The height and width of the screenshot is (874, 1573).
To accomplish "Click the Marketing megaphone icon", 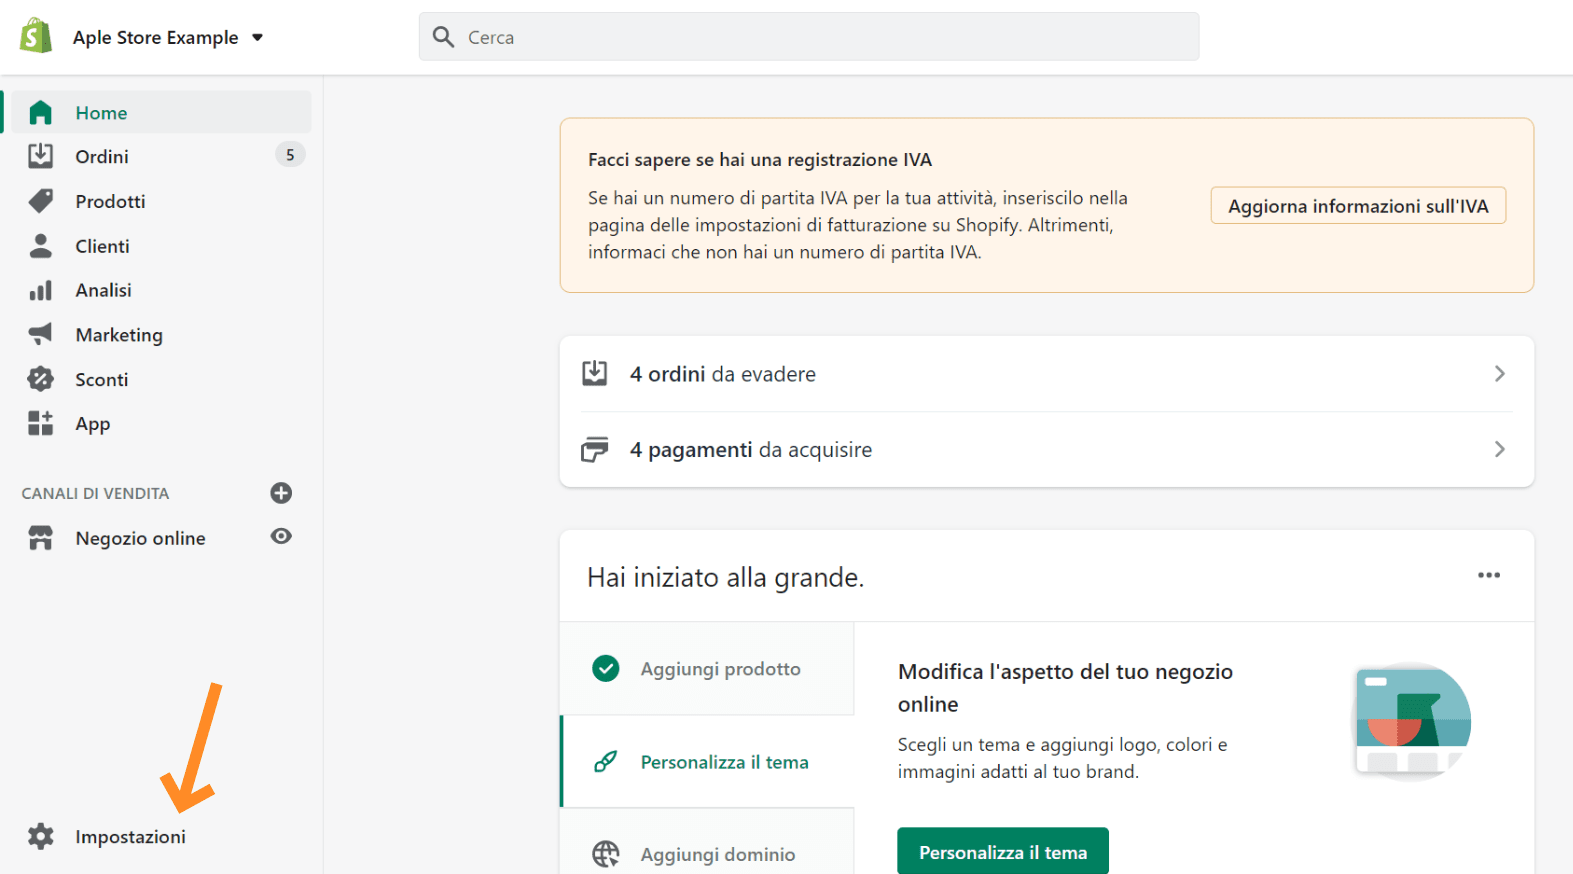I will (x=40, y=334).
